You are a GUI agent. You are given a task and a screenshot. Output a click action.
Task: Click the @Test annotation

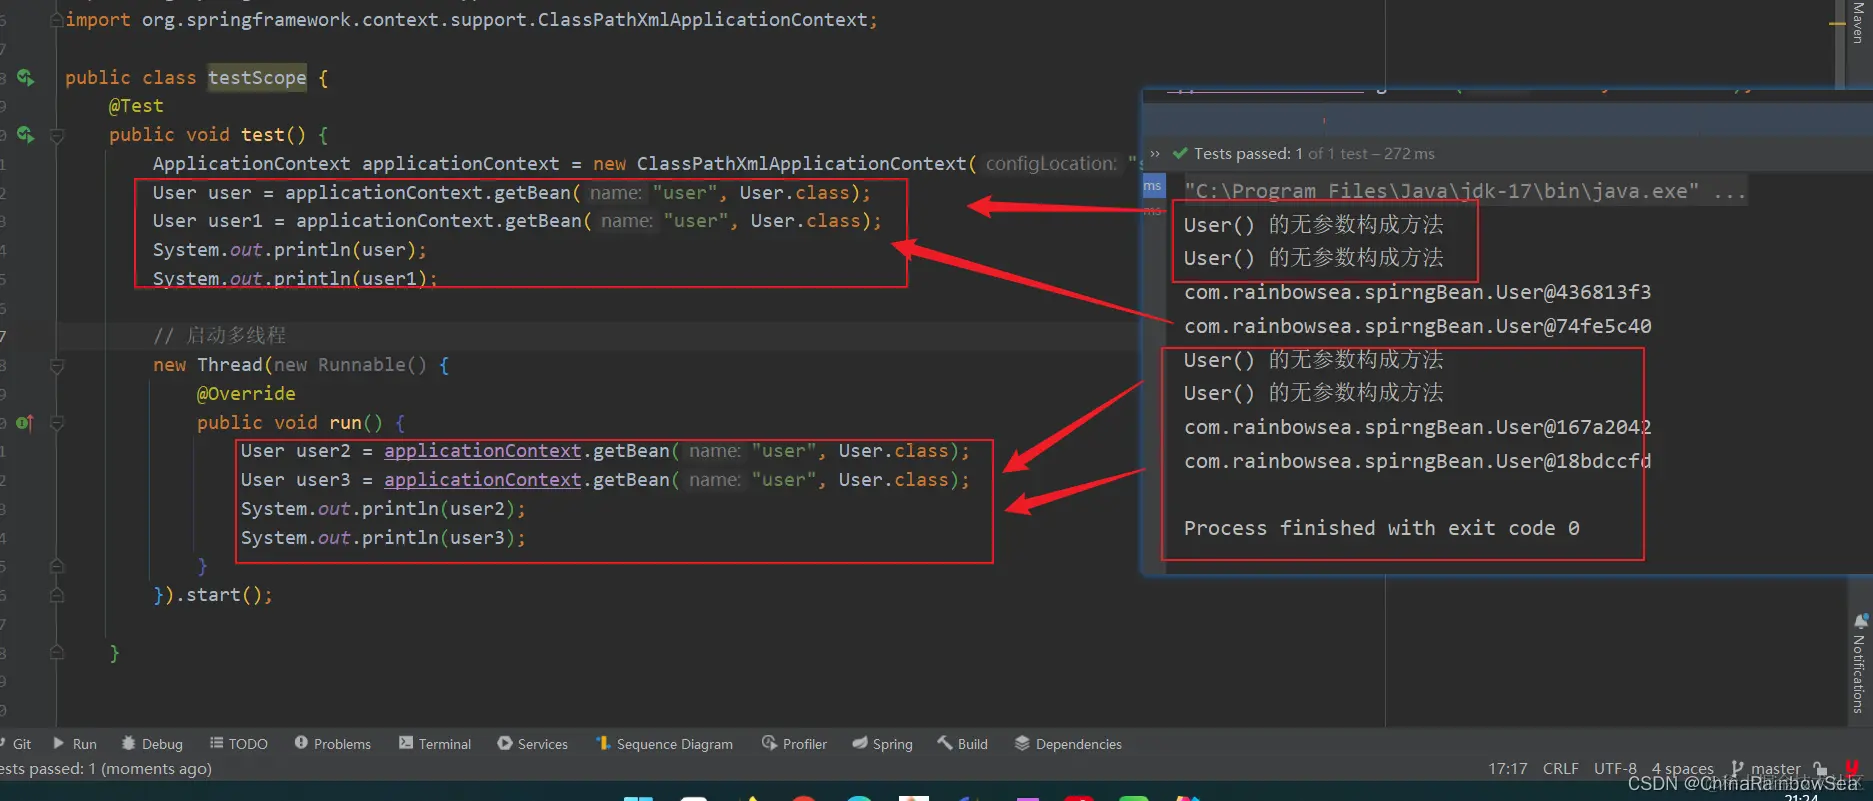coord(136,106)
